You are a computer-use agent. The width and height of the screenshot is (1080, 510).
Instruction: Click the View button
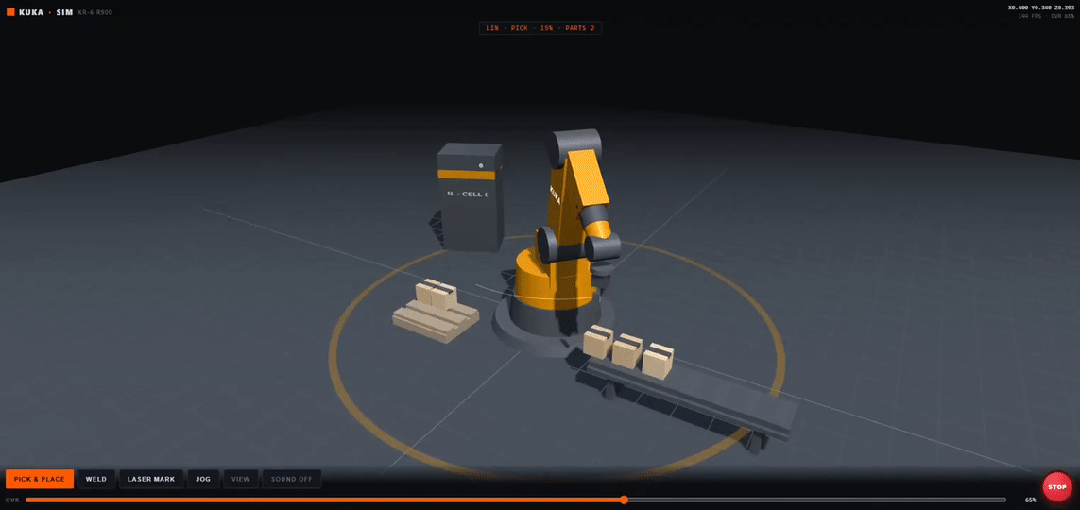(x=240, y=479)
